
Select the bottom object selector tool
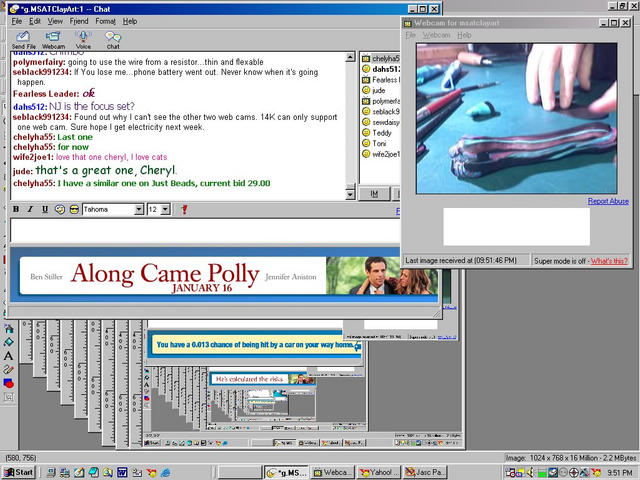click(9, 397)
